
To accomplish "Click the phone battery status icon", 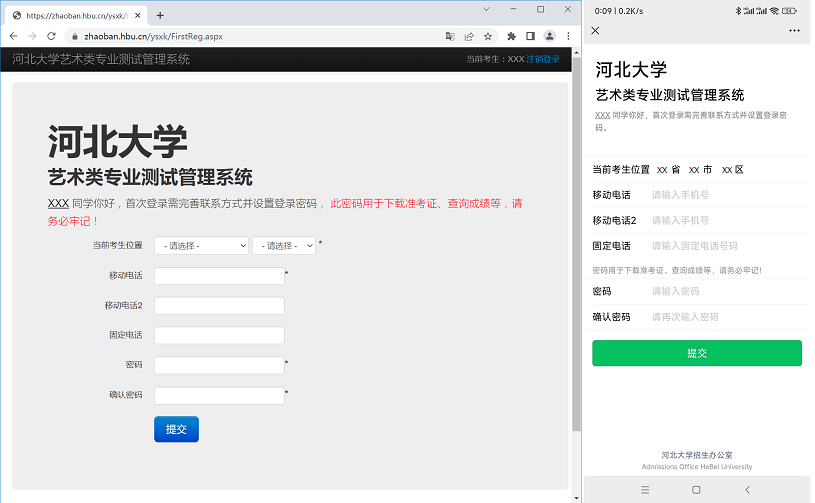I will tap(790, 11).
